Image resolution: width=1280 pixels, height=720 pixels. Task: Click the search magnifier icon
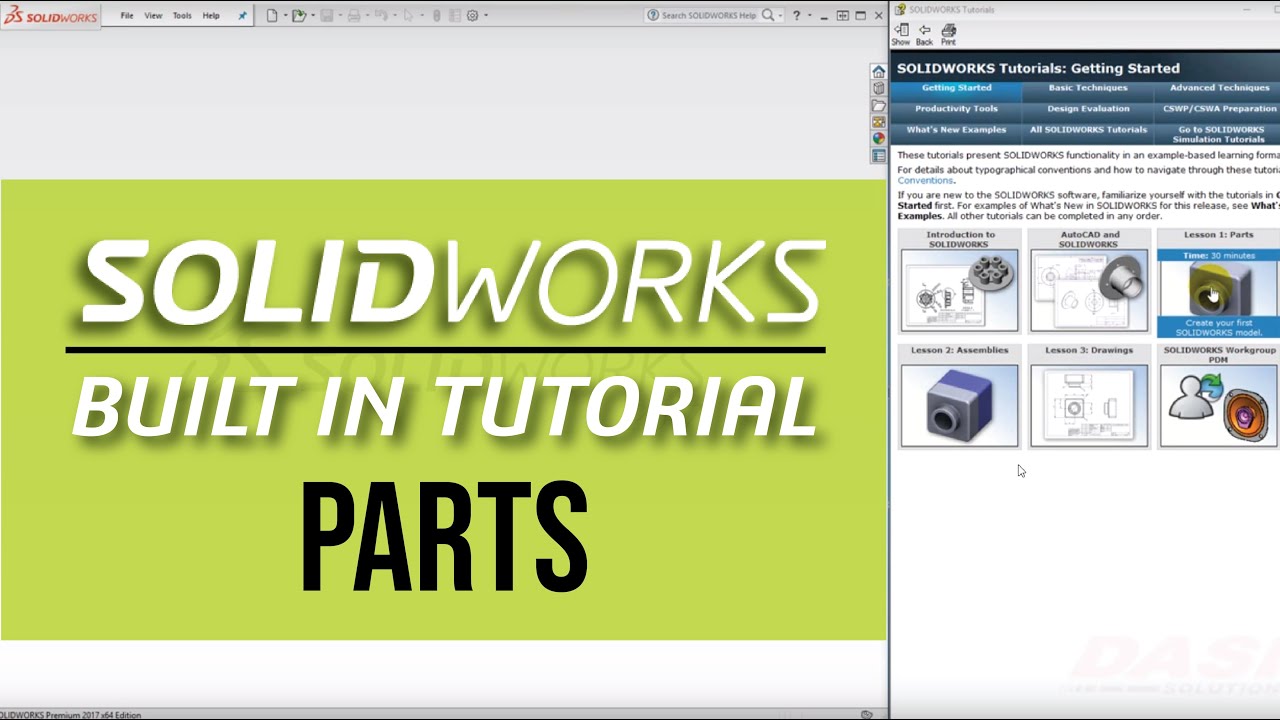pos(768,16)
